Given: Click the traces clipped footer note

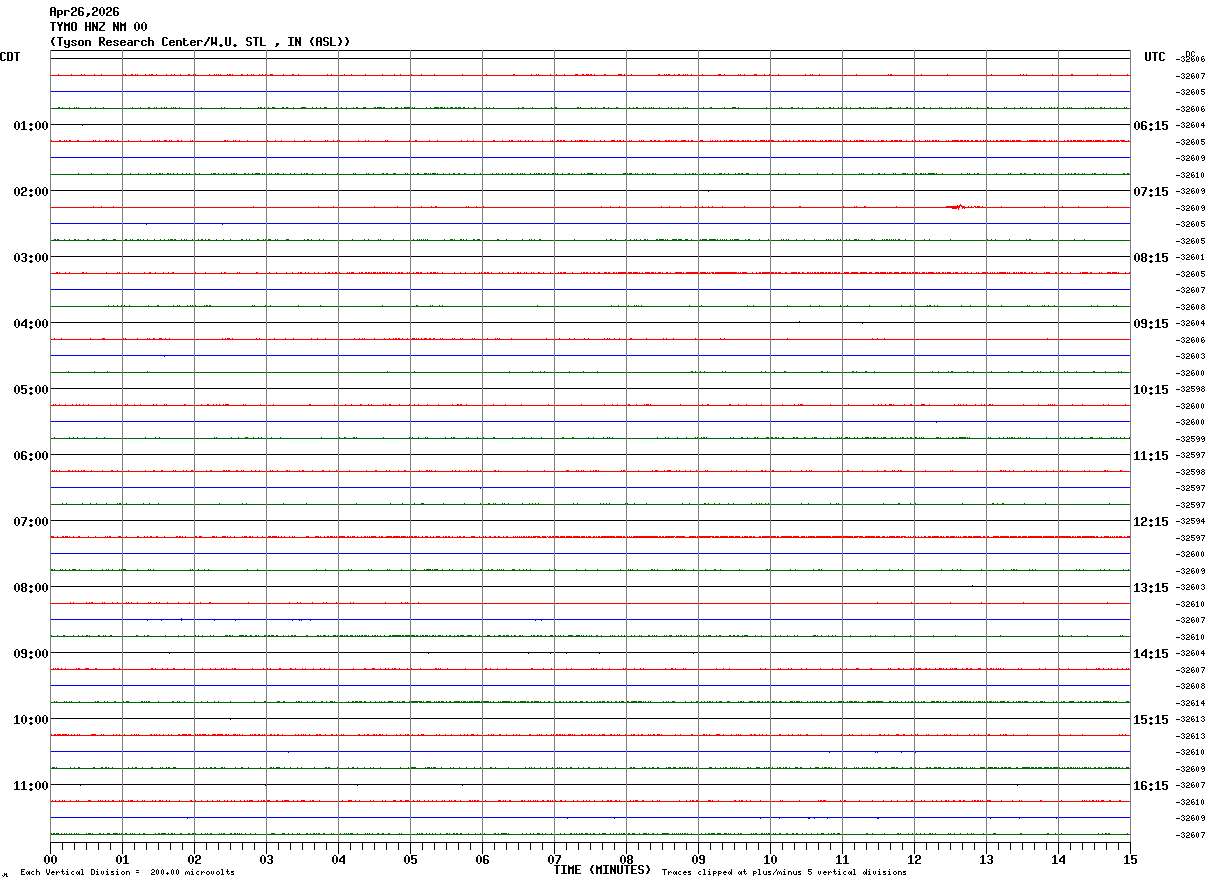Looking at the screenshot, I should 784,873.
